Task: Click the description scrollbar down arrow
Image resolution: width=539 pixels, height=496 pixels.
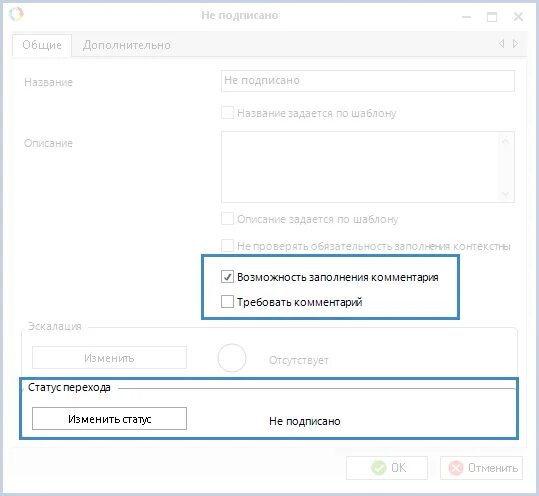Action: [x=506, y=195]
